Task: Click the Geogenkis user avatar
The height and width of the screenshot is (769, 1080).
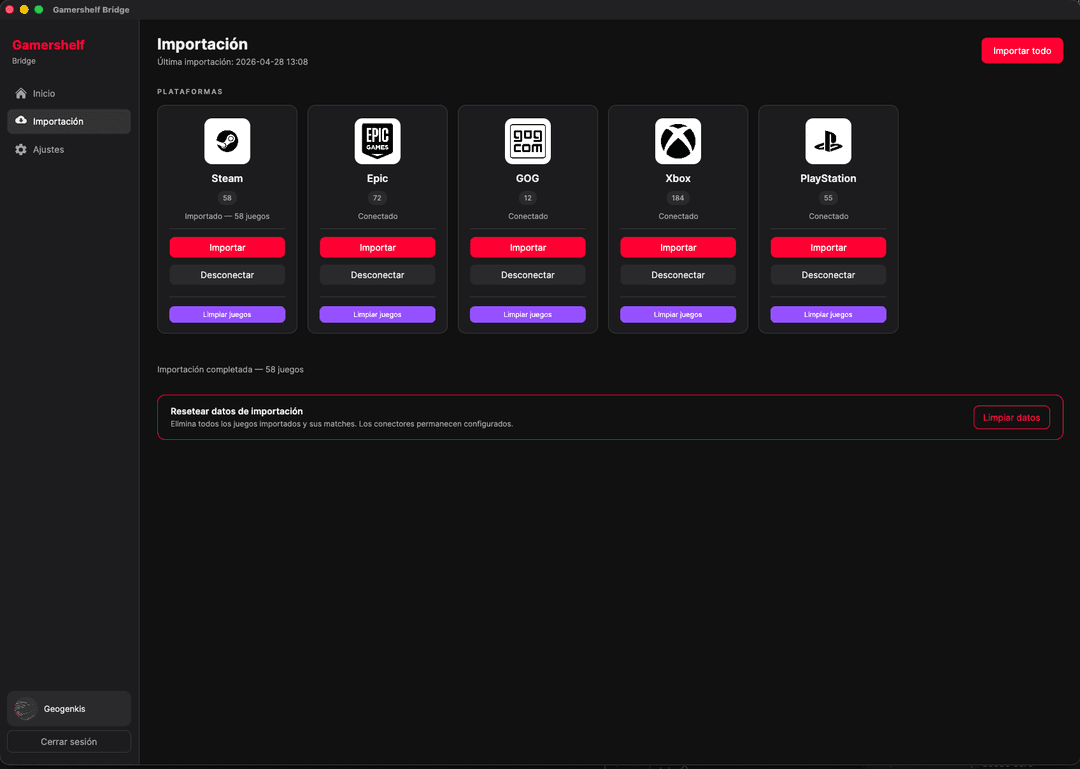Action: 25,709
